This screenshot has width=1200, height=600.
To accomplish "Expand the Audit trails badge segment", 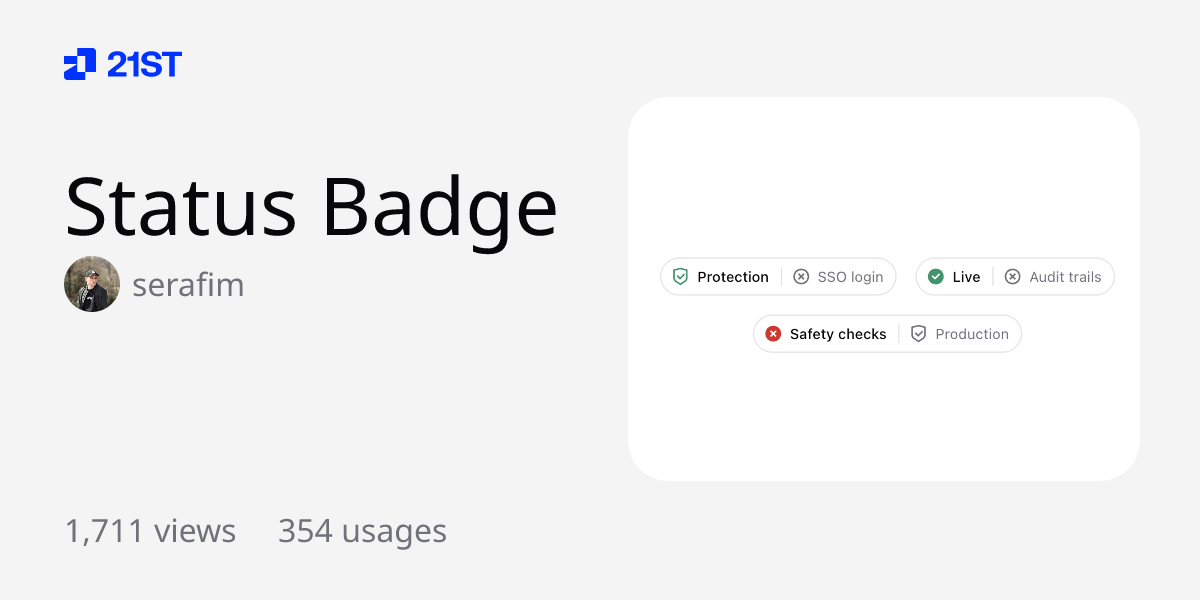I will point(1054,276).
